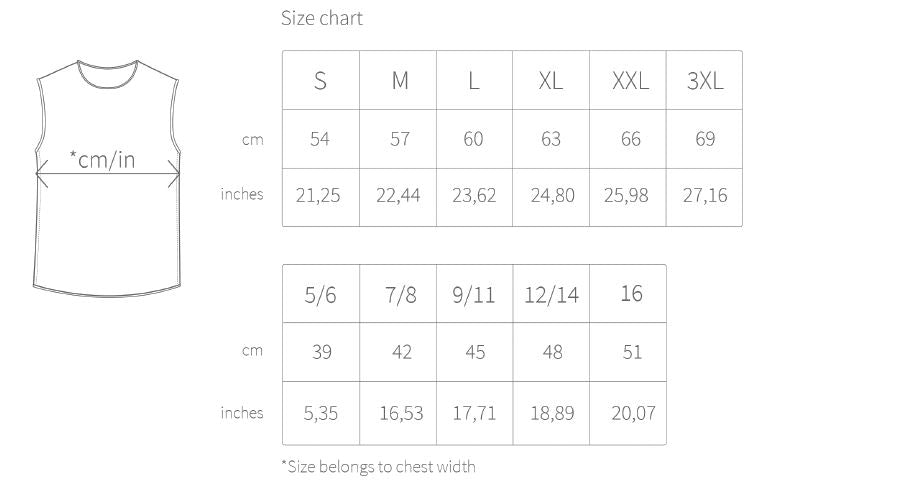Click the 16,53 inches cell
Image resolution: width=903 pixels, height=497 pixels.
point(401,412)
